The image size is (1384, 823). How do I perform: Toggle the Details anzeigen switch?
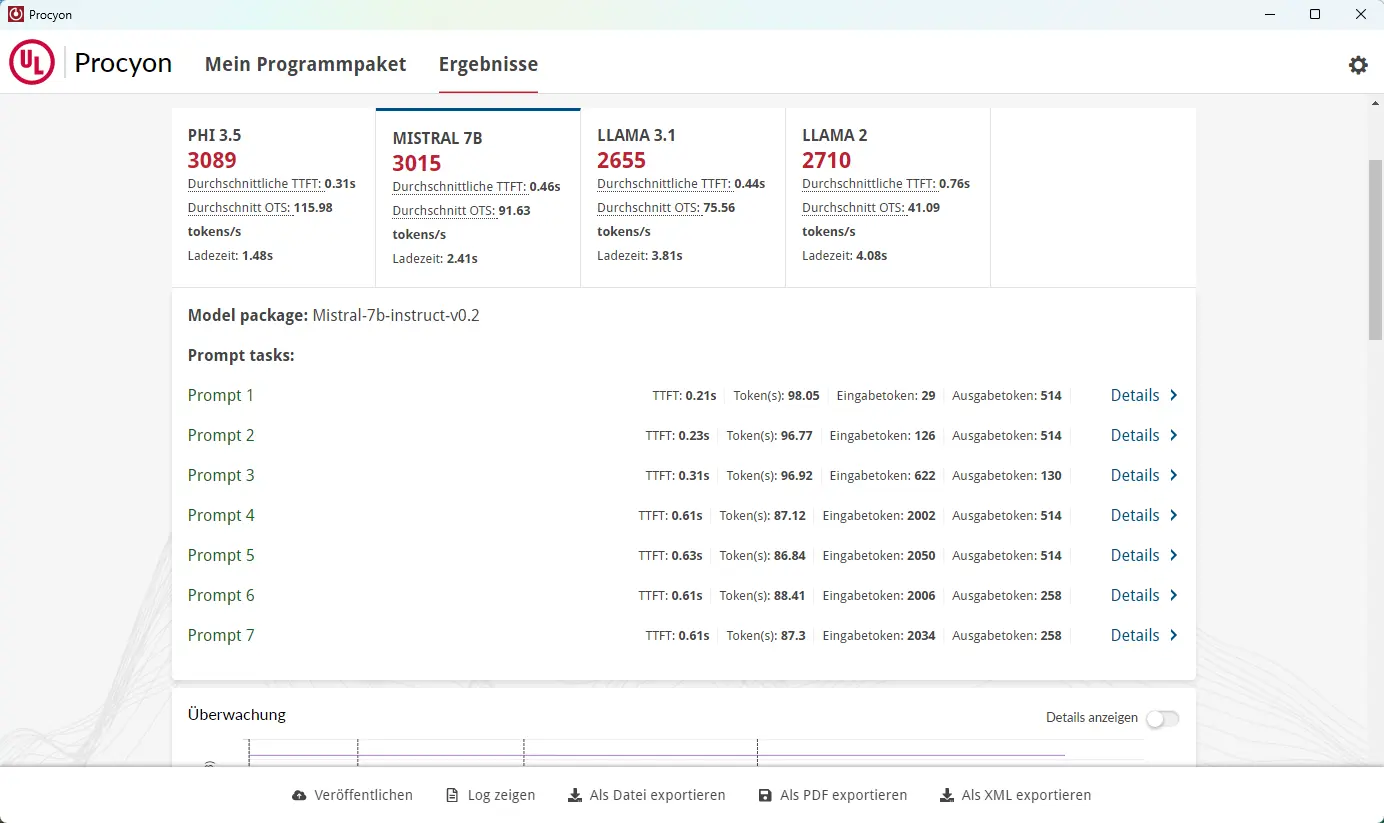(1162, 719)
